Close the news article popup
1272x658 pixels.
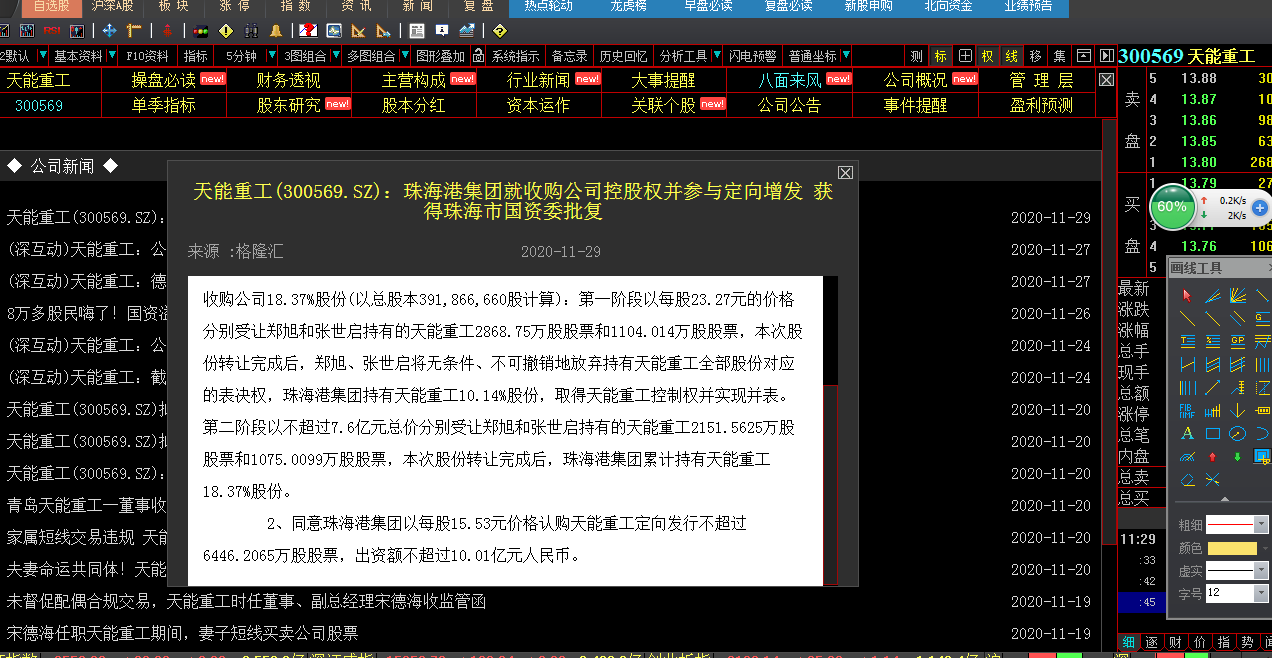(845, 173)
